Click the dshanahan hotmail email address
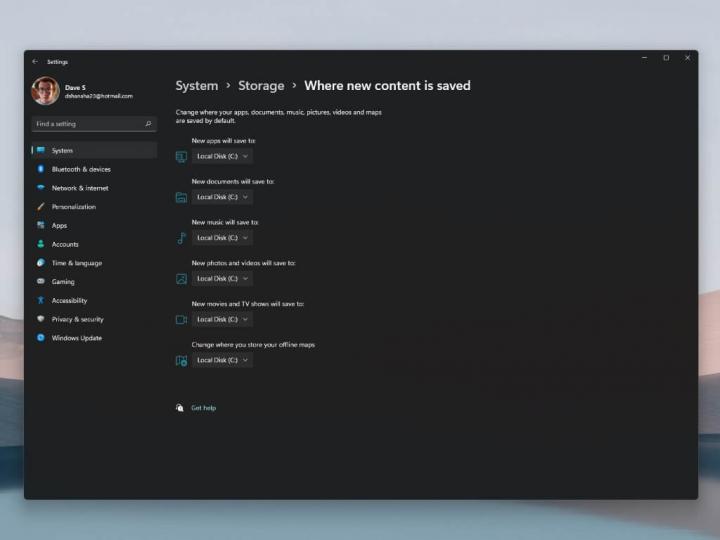The height and width of the screenshot is (540, 720). tap(99, 96)
